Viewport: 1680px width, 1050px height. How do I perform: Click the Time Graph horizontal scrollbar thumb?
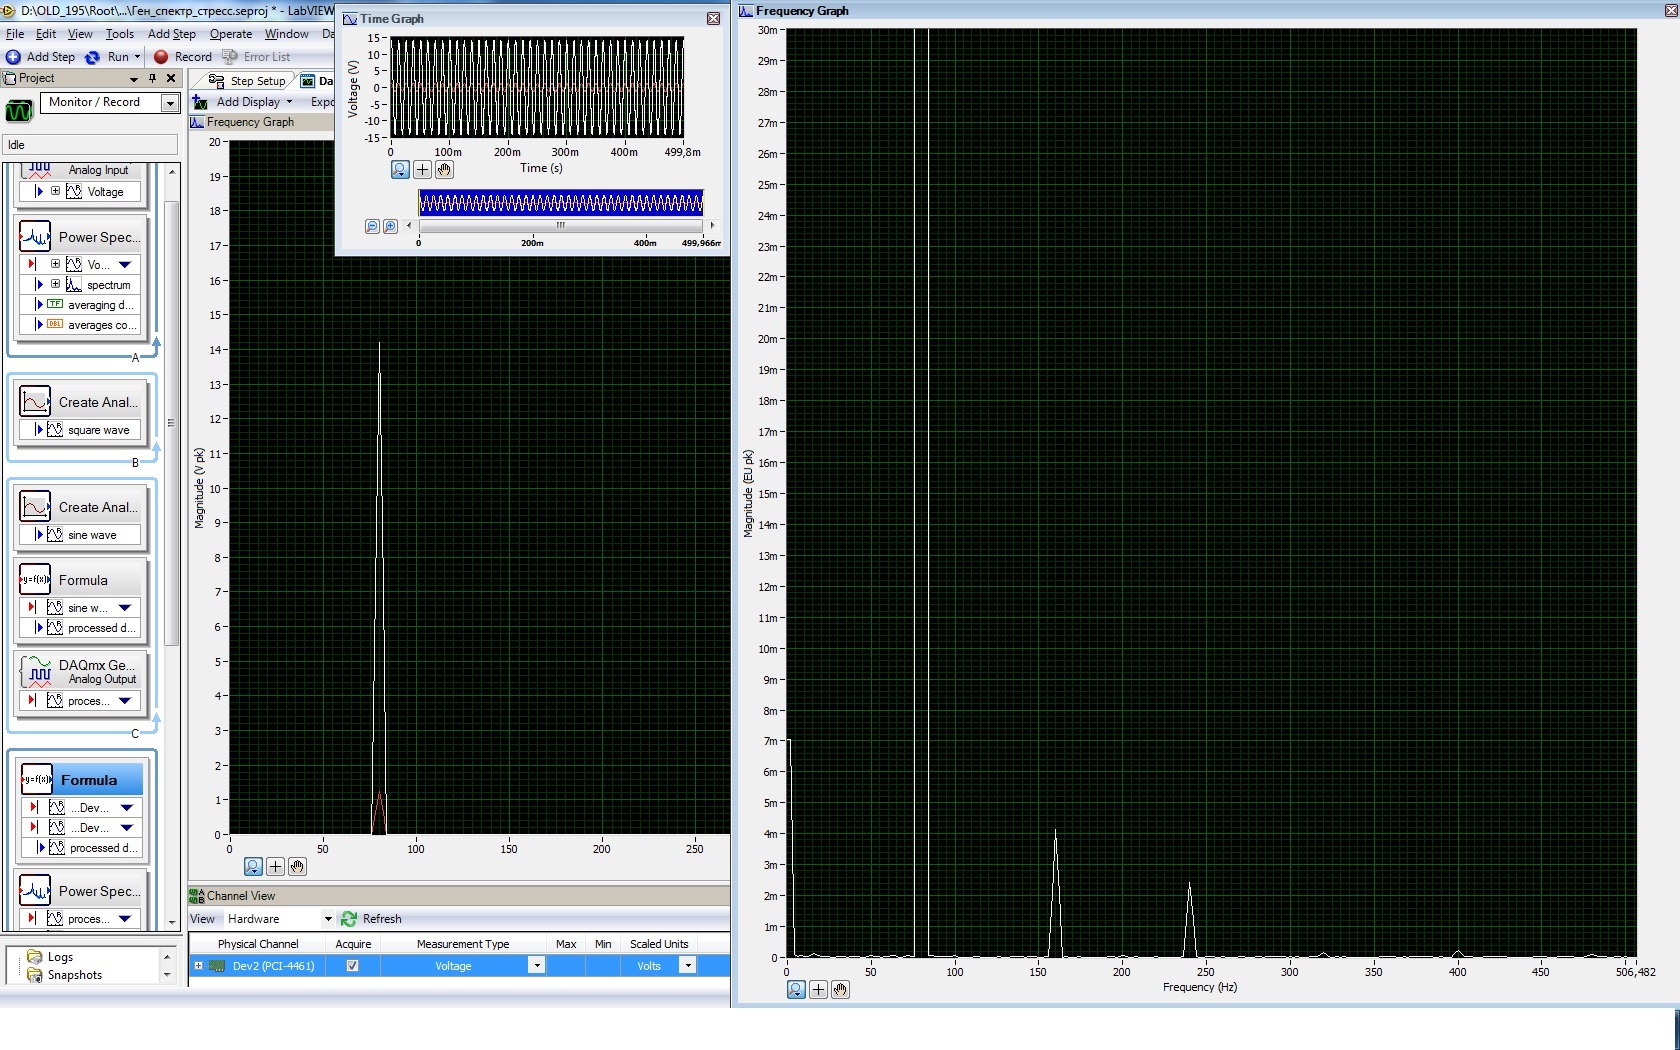click(x=560, y=226)
